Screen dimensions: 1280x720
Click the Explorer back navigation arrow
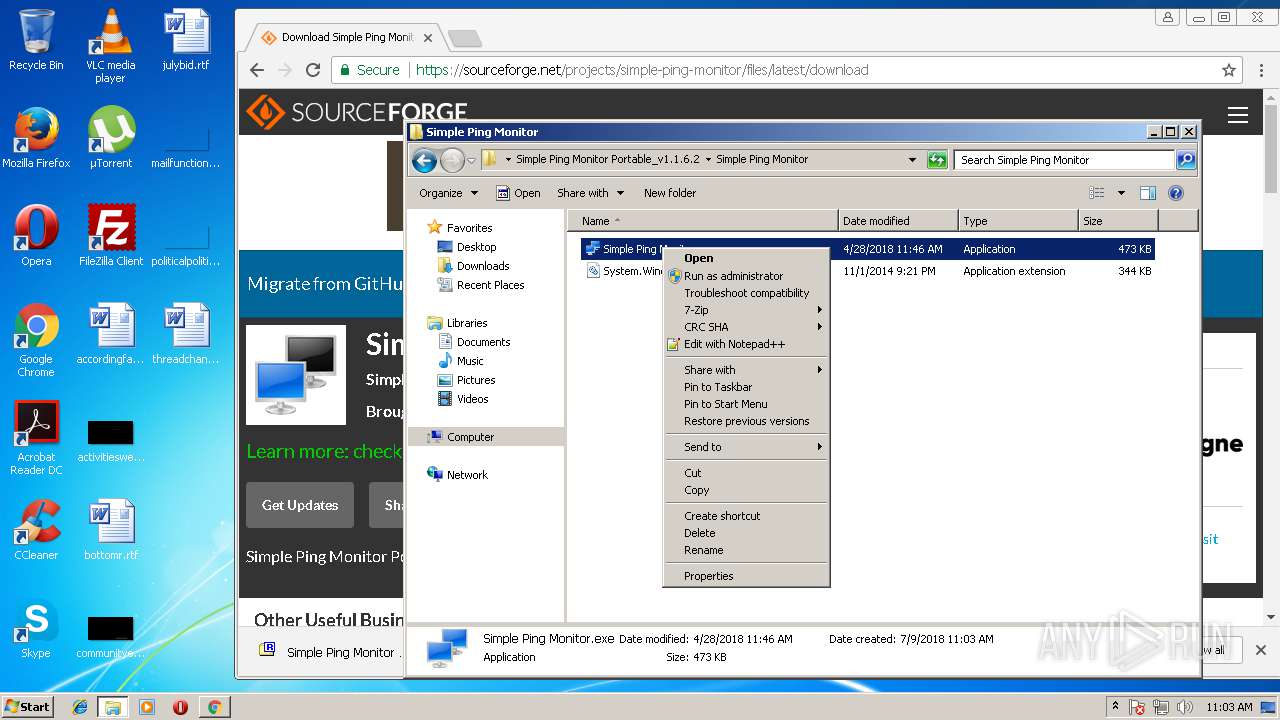pyautogui.click(x=424, y=160)
